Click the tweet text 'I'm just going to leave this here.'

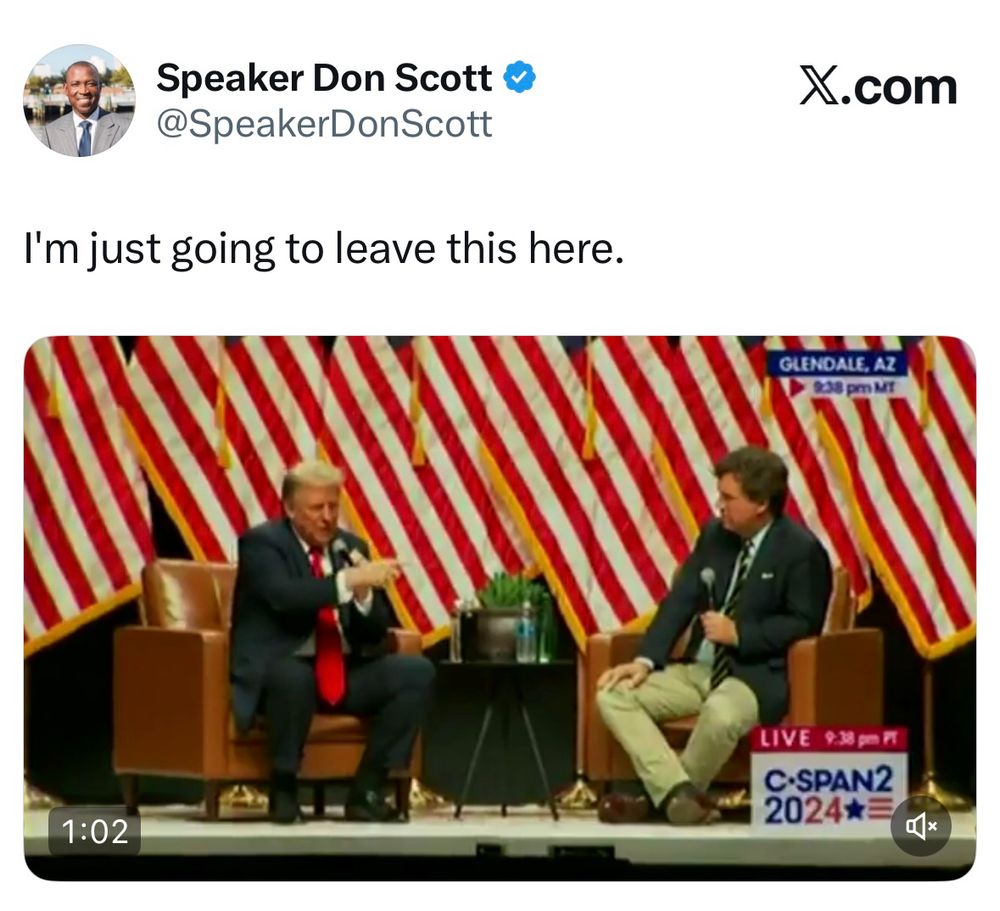click(323, 248)
